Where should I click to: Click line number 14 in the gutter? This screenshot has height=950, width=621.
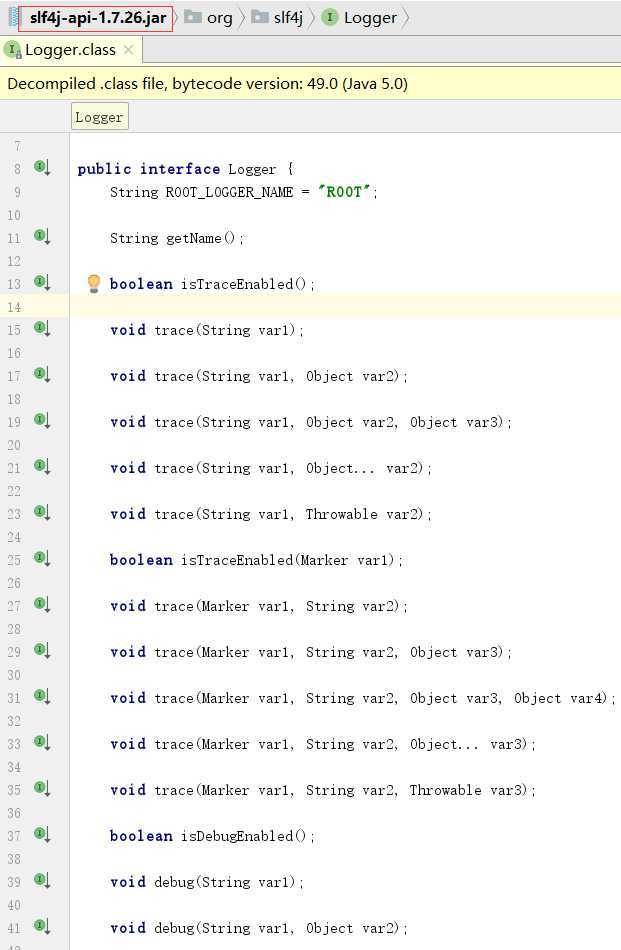[14, 307]
